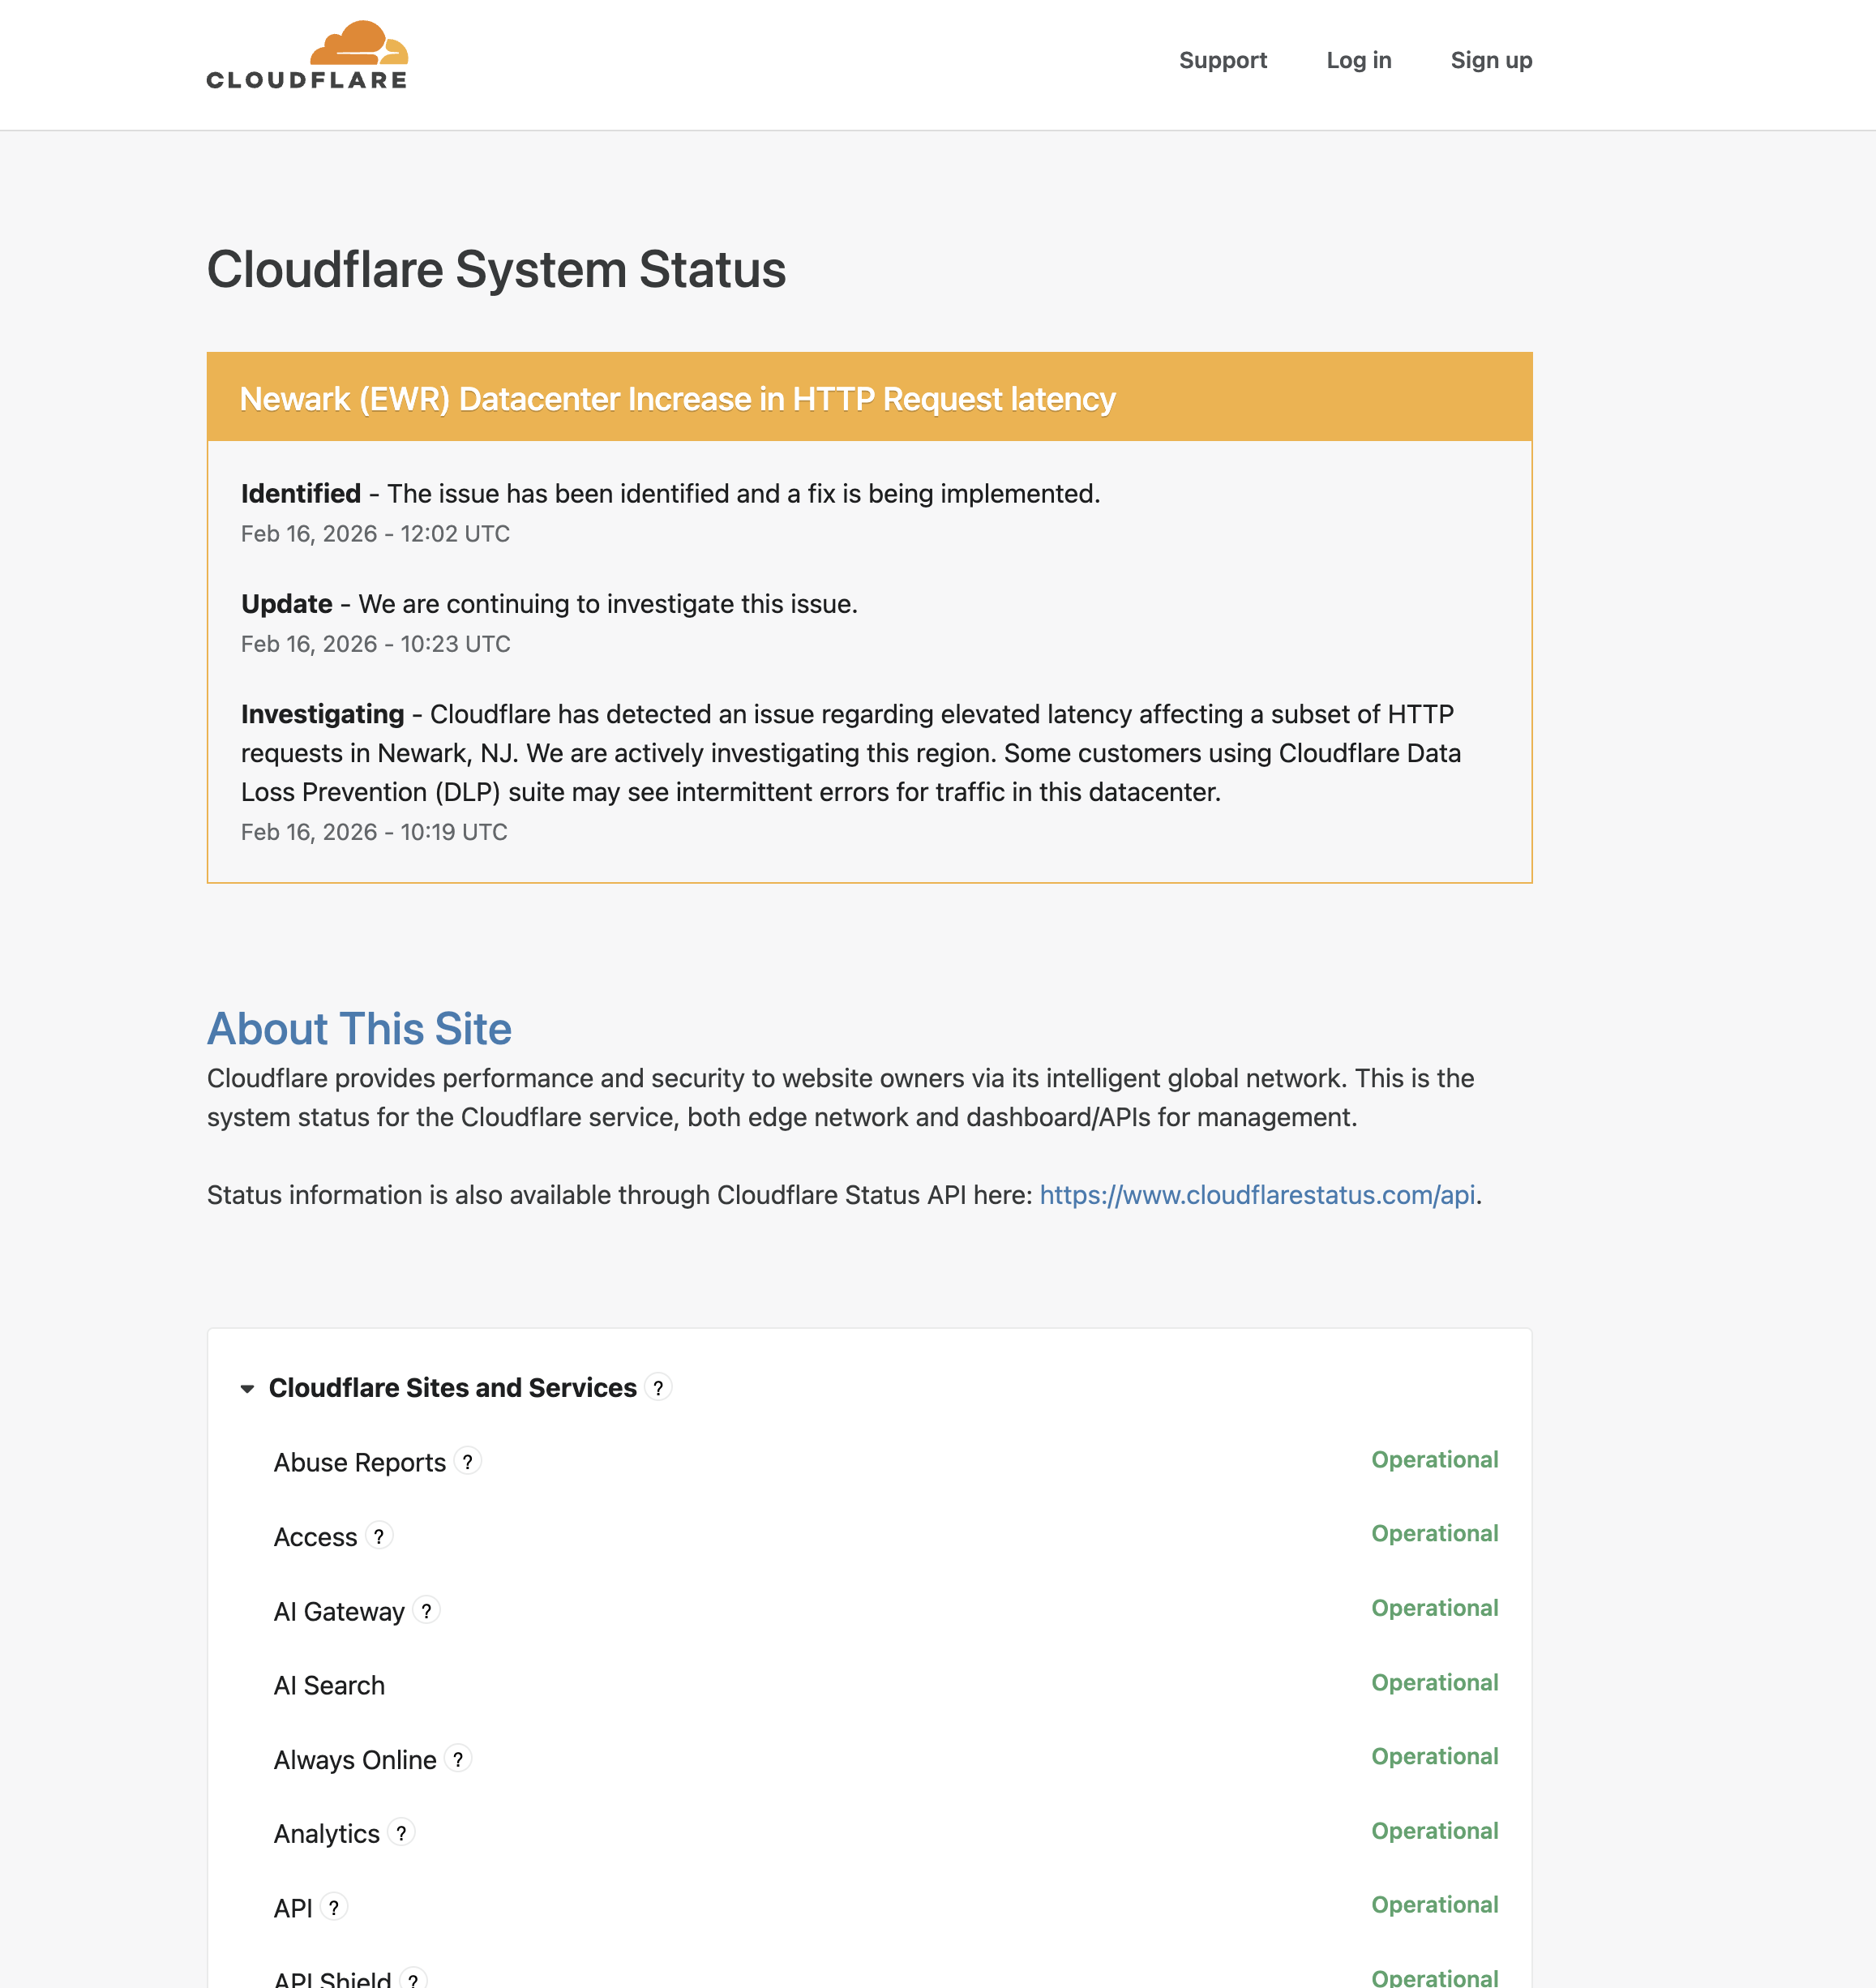Click the Newark datacenter incident banner

[677, 398]
